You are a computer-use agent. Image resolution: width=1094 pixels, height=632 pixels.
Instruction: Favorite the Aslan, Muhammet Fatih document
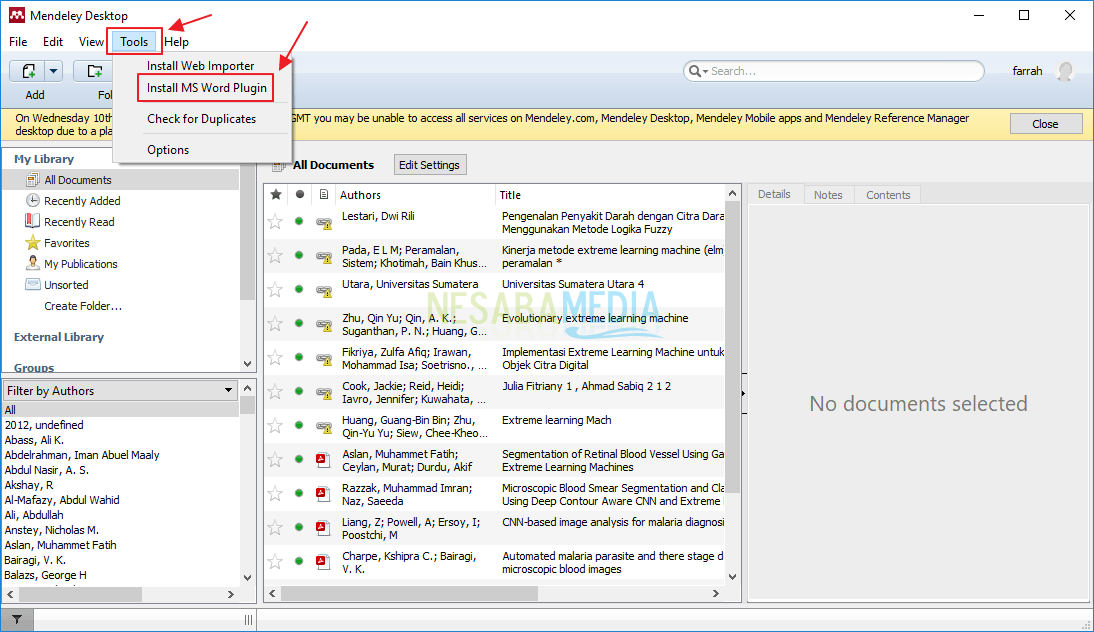(276, 460)
